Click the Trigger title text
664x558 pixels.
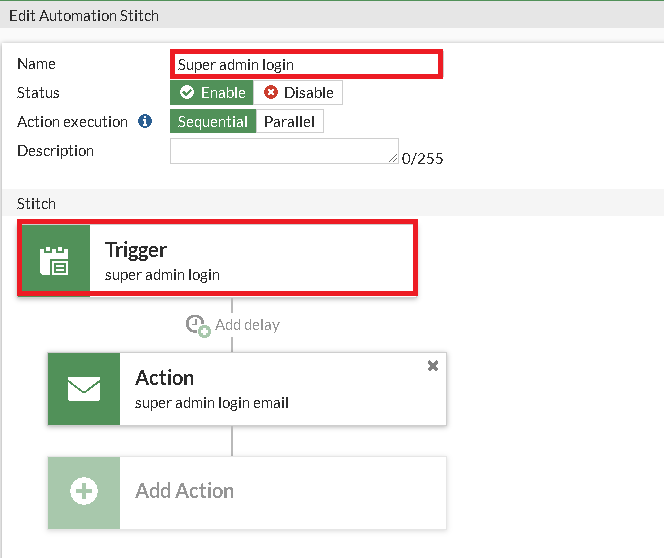click(x=136, y=250)
